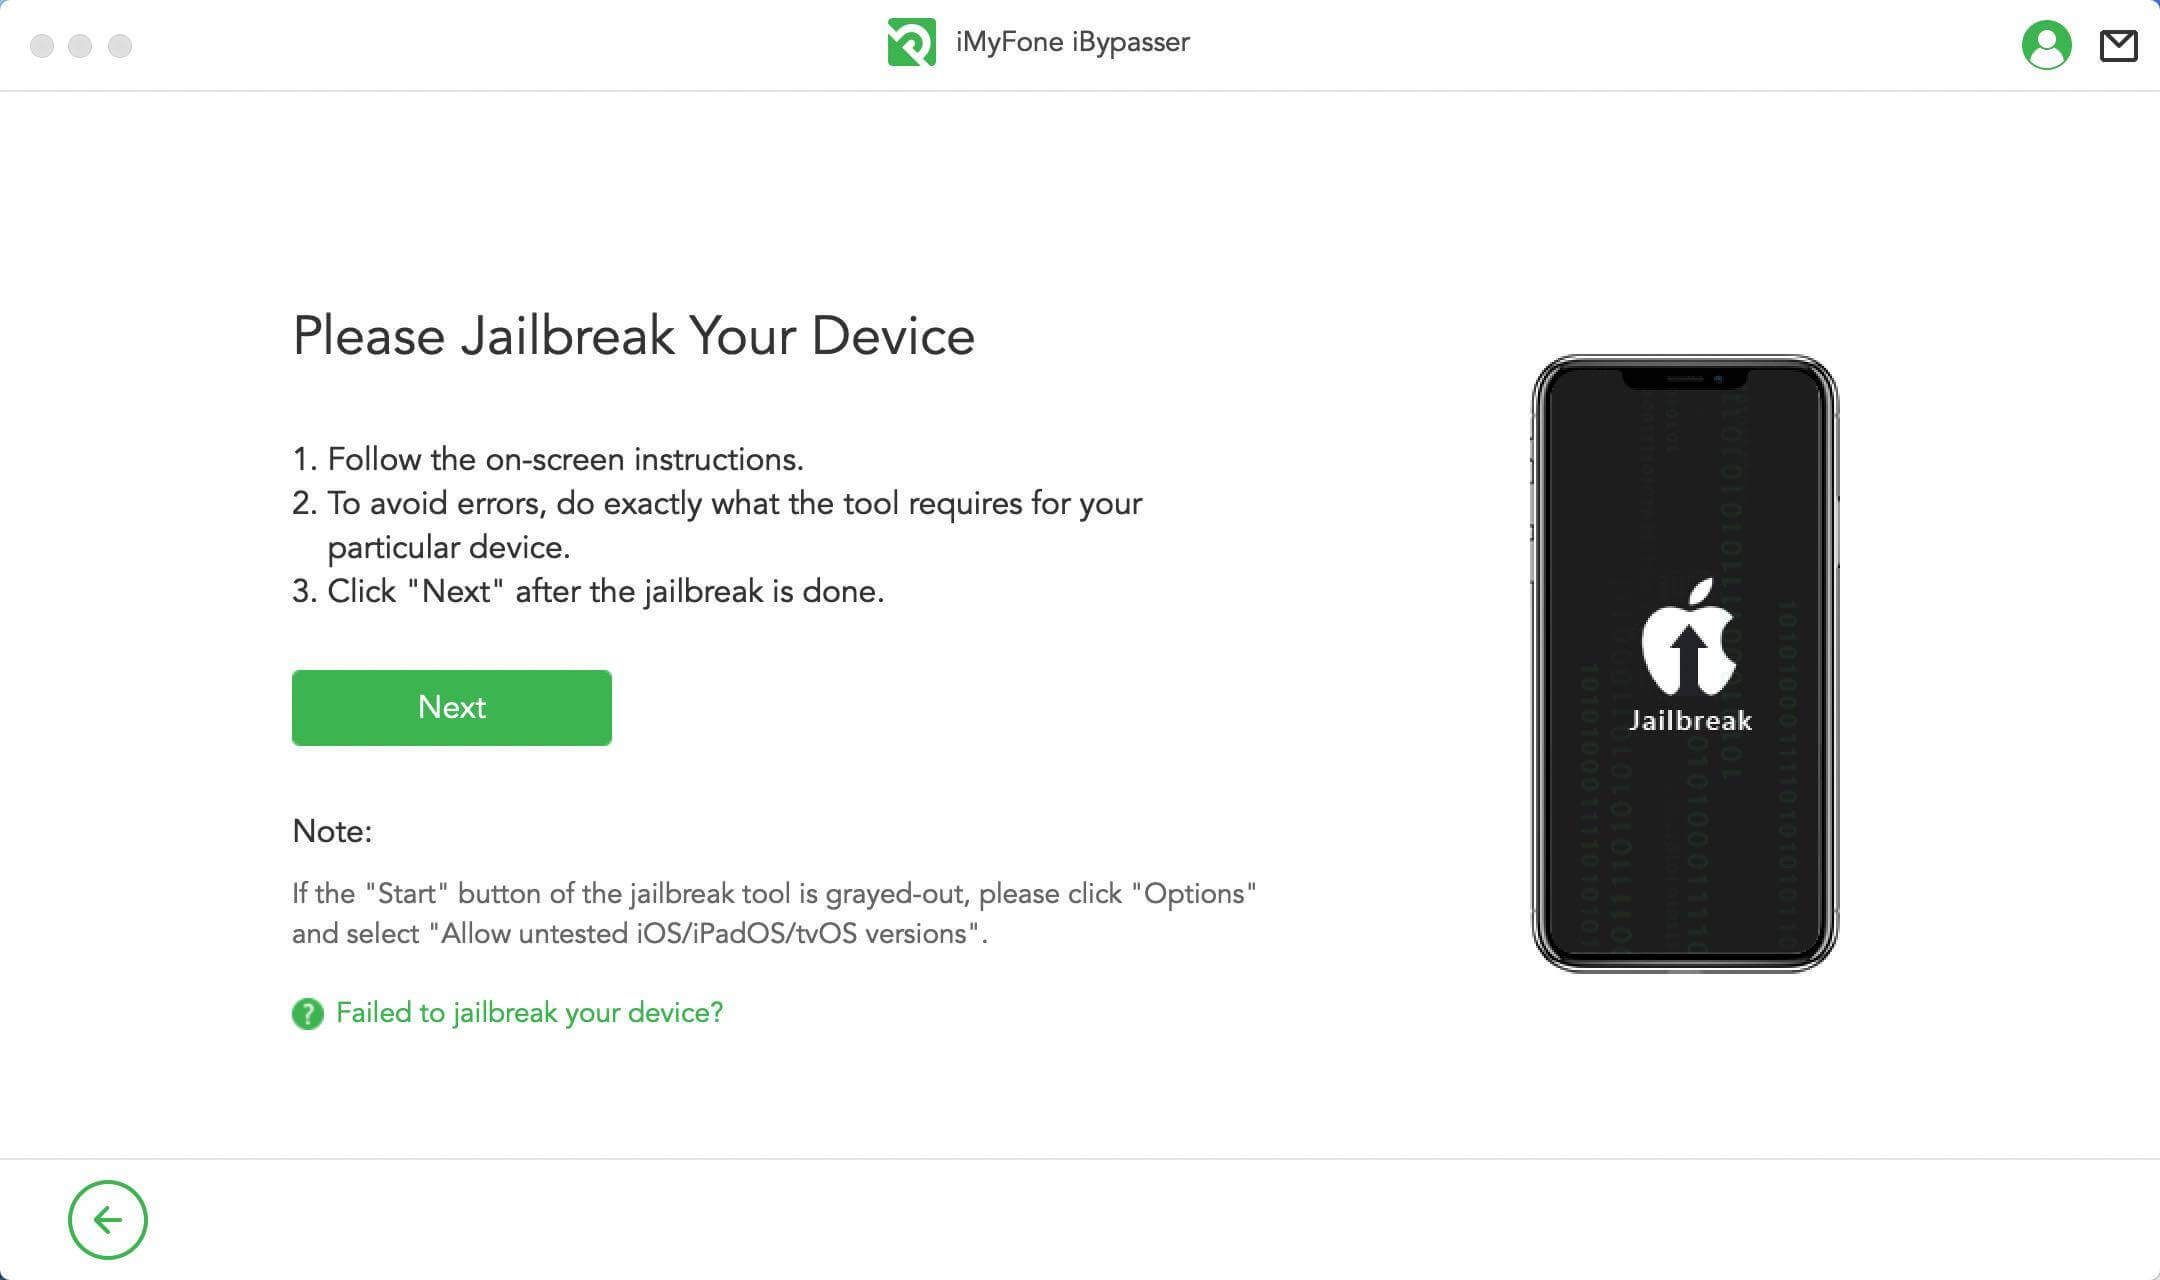Click the Next button to proceed
Viewport: 2160px width, 1280px height.
(451, 706)
